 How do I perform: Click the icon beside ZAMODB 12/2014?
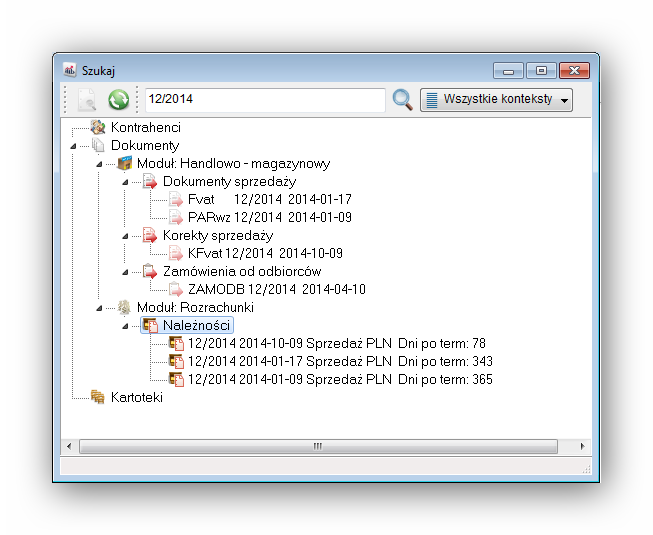(176, 289)
